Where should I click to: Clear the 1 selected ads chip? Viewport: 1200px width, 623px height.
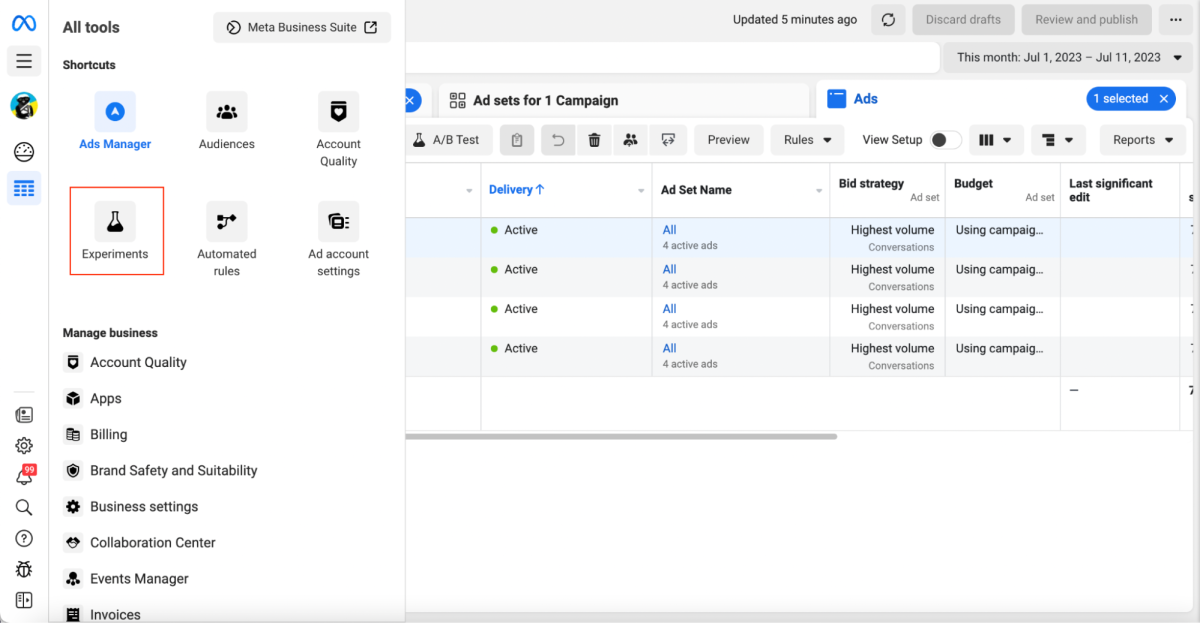[1164, 99]
